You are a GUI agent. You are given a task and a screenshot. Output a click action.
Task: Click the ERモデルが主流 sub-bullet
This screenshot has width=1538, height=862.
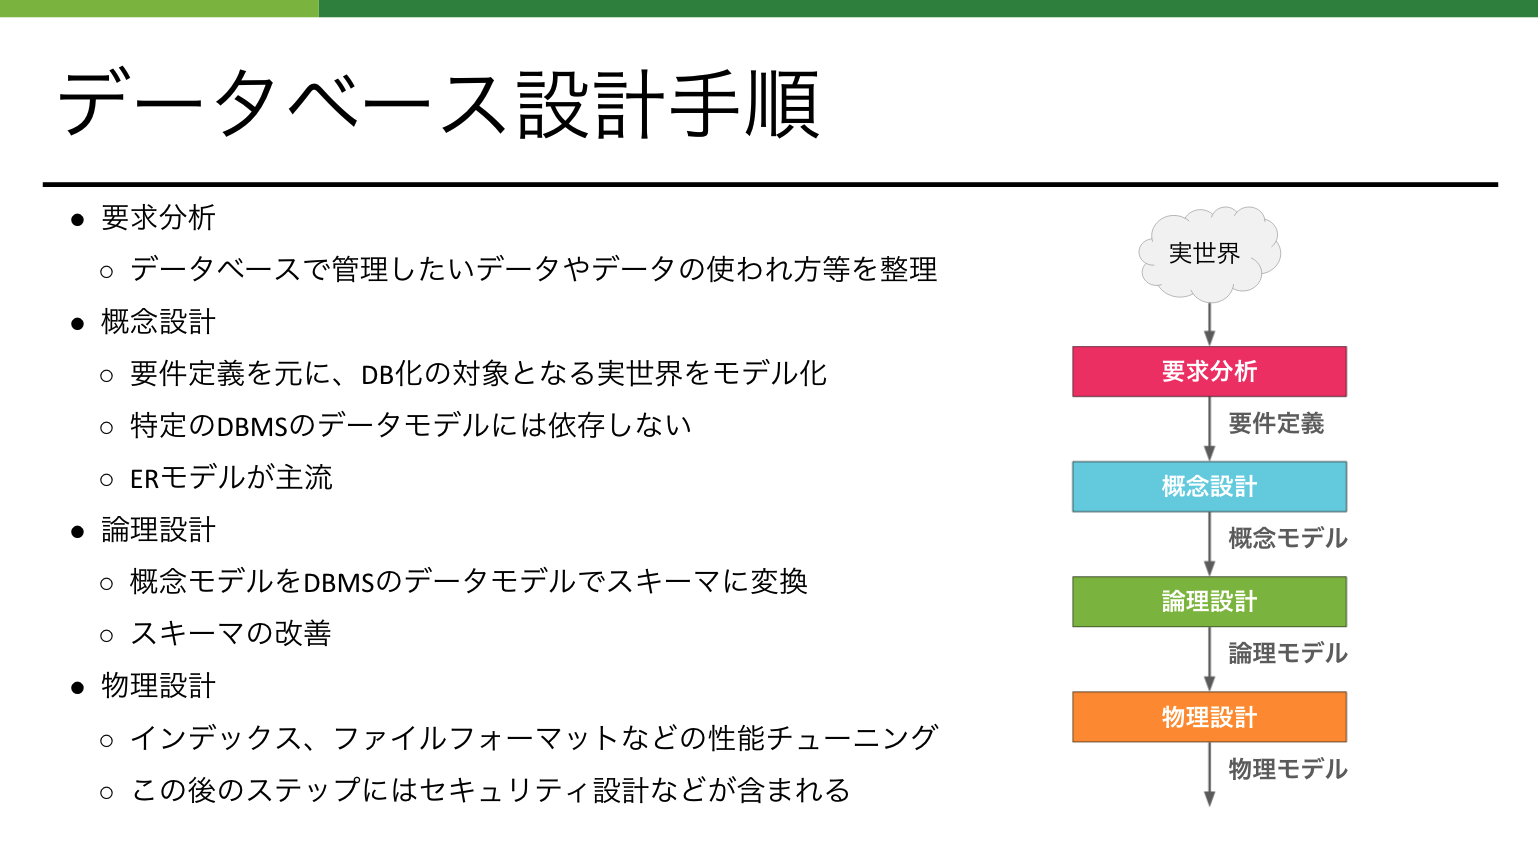pyautogui.click(x=231, y=478)
